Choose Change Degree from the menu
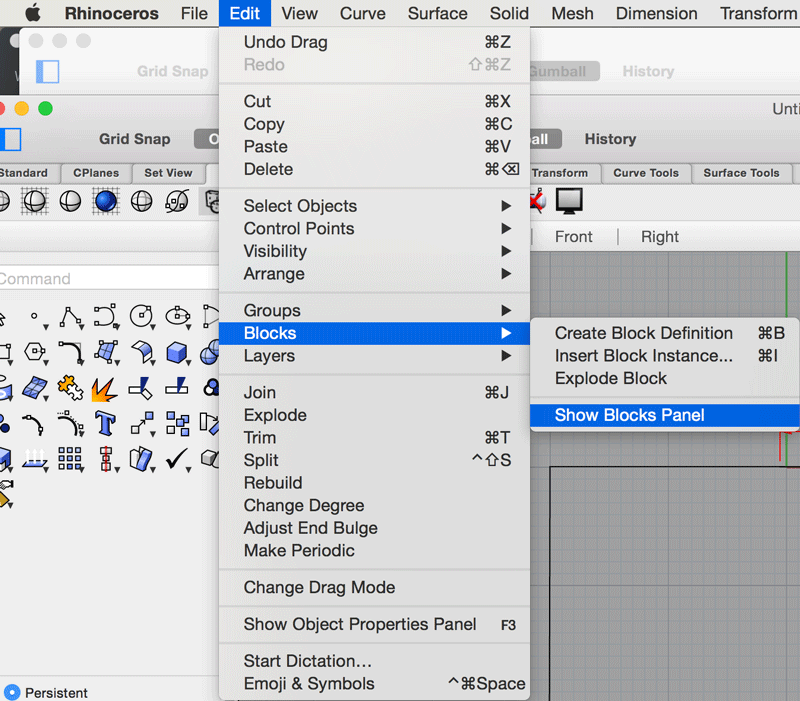 point(374,505)
